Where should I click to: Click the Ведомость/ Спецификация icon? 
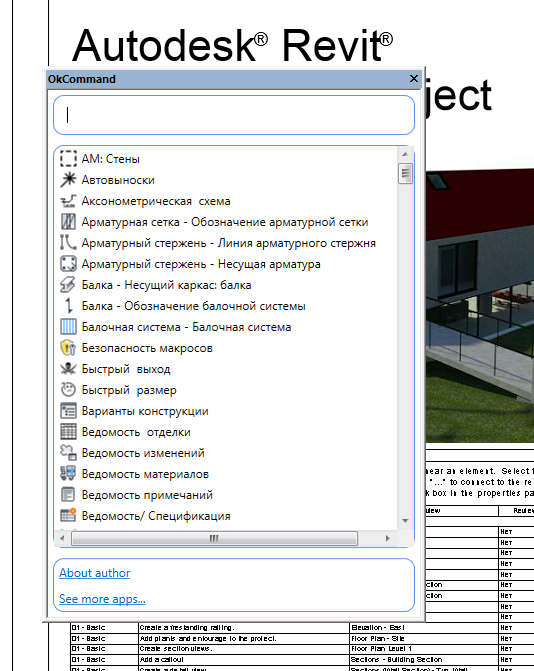coord(68,515)
